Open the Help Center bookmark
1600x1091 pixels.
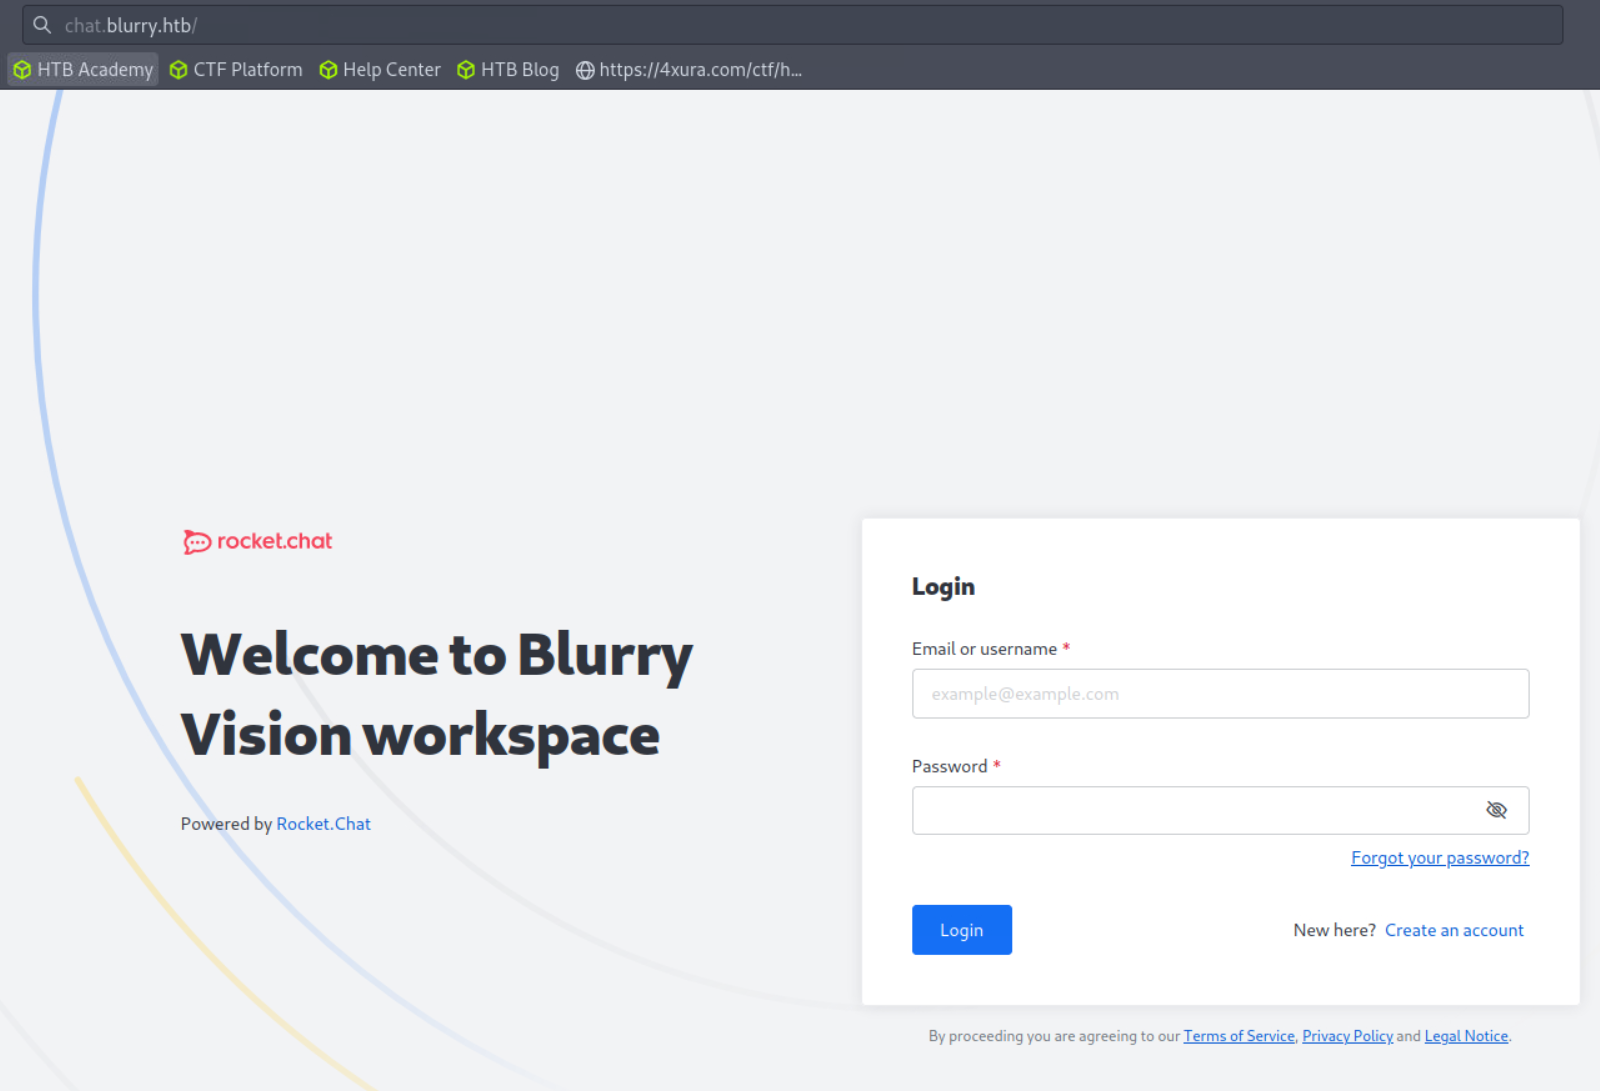pos(391,70)
